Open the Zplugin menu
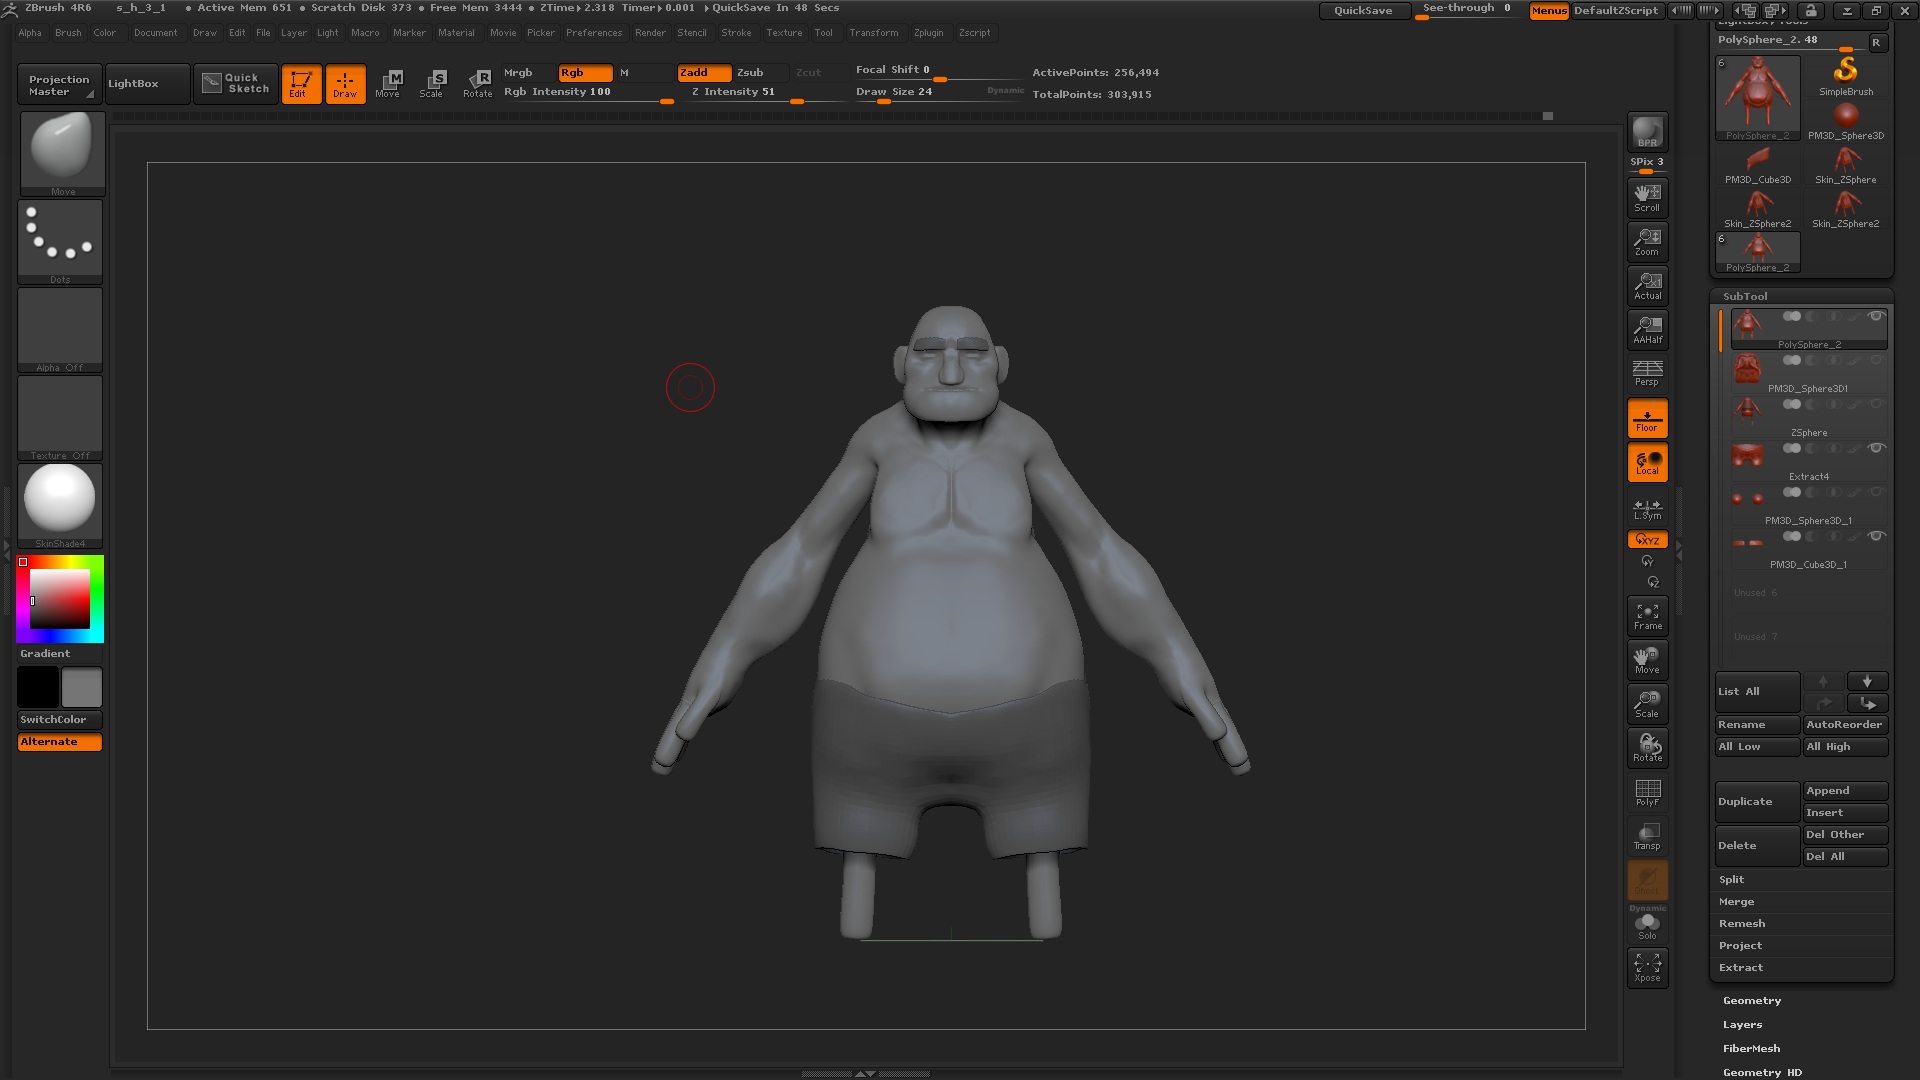The width and height of the screenshot is (1920, 1080). [928, 32]
